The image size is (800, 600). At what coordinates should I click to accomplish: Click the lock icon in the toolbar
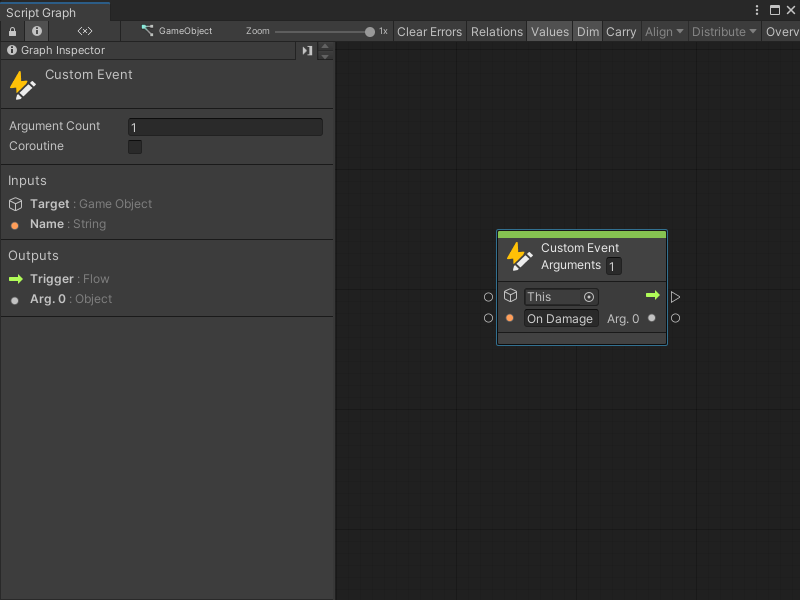point(10,31)
